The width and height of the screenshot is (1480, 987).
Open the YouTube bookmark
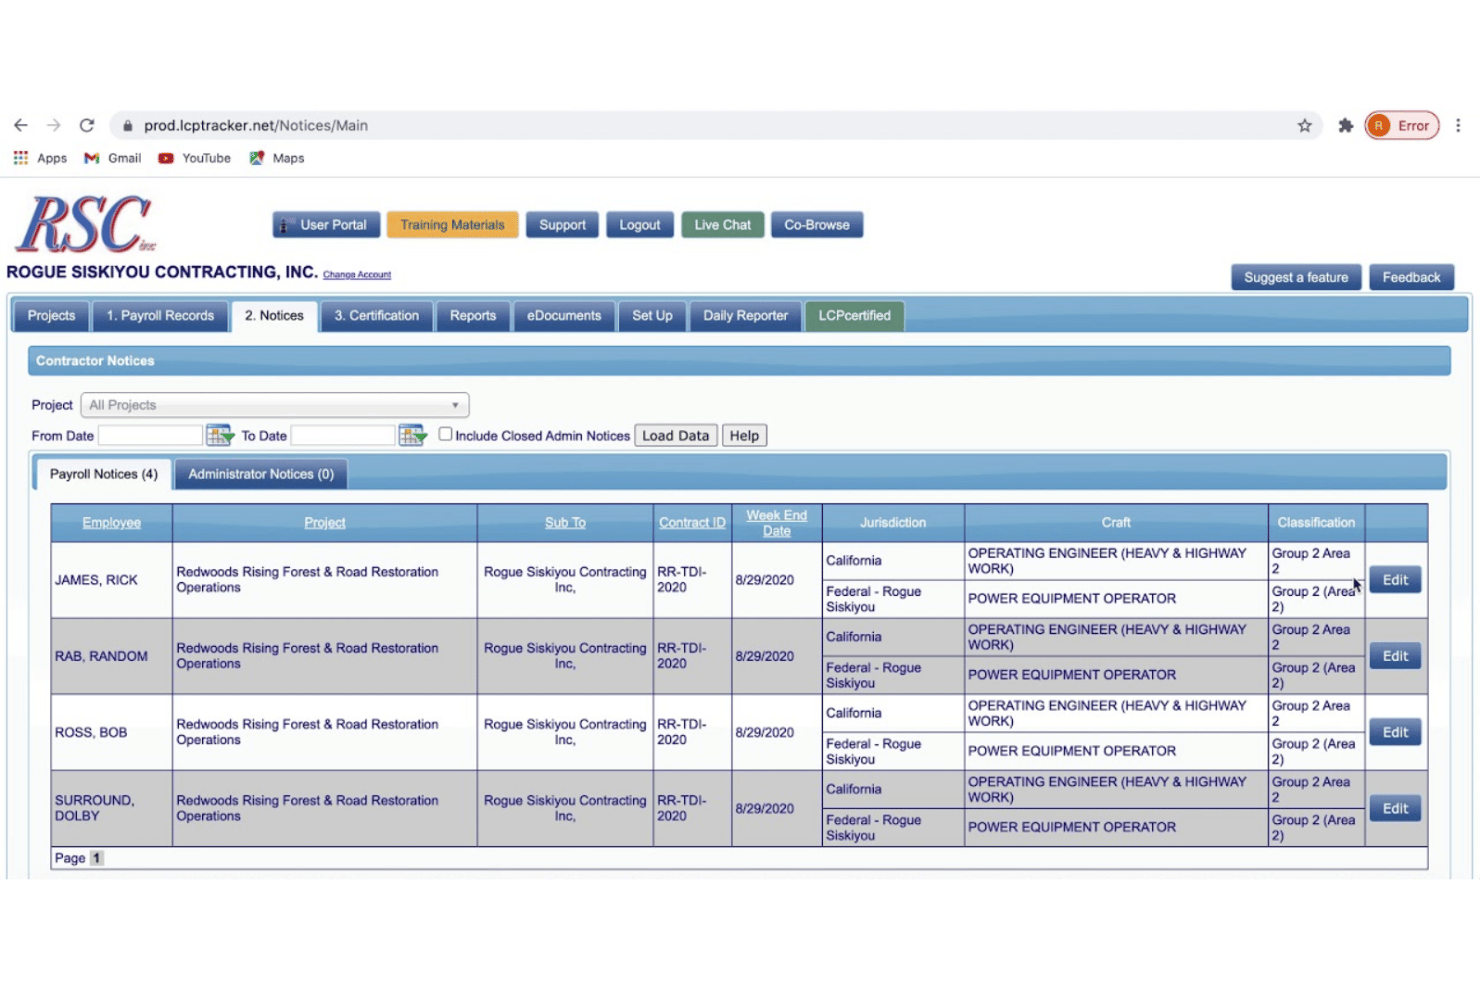(x=195, y=158)
